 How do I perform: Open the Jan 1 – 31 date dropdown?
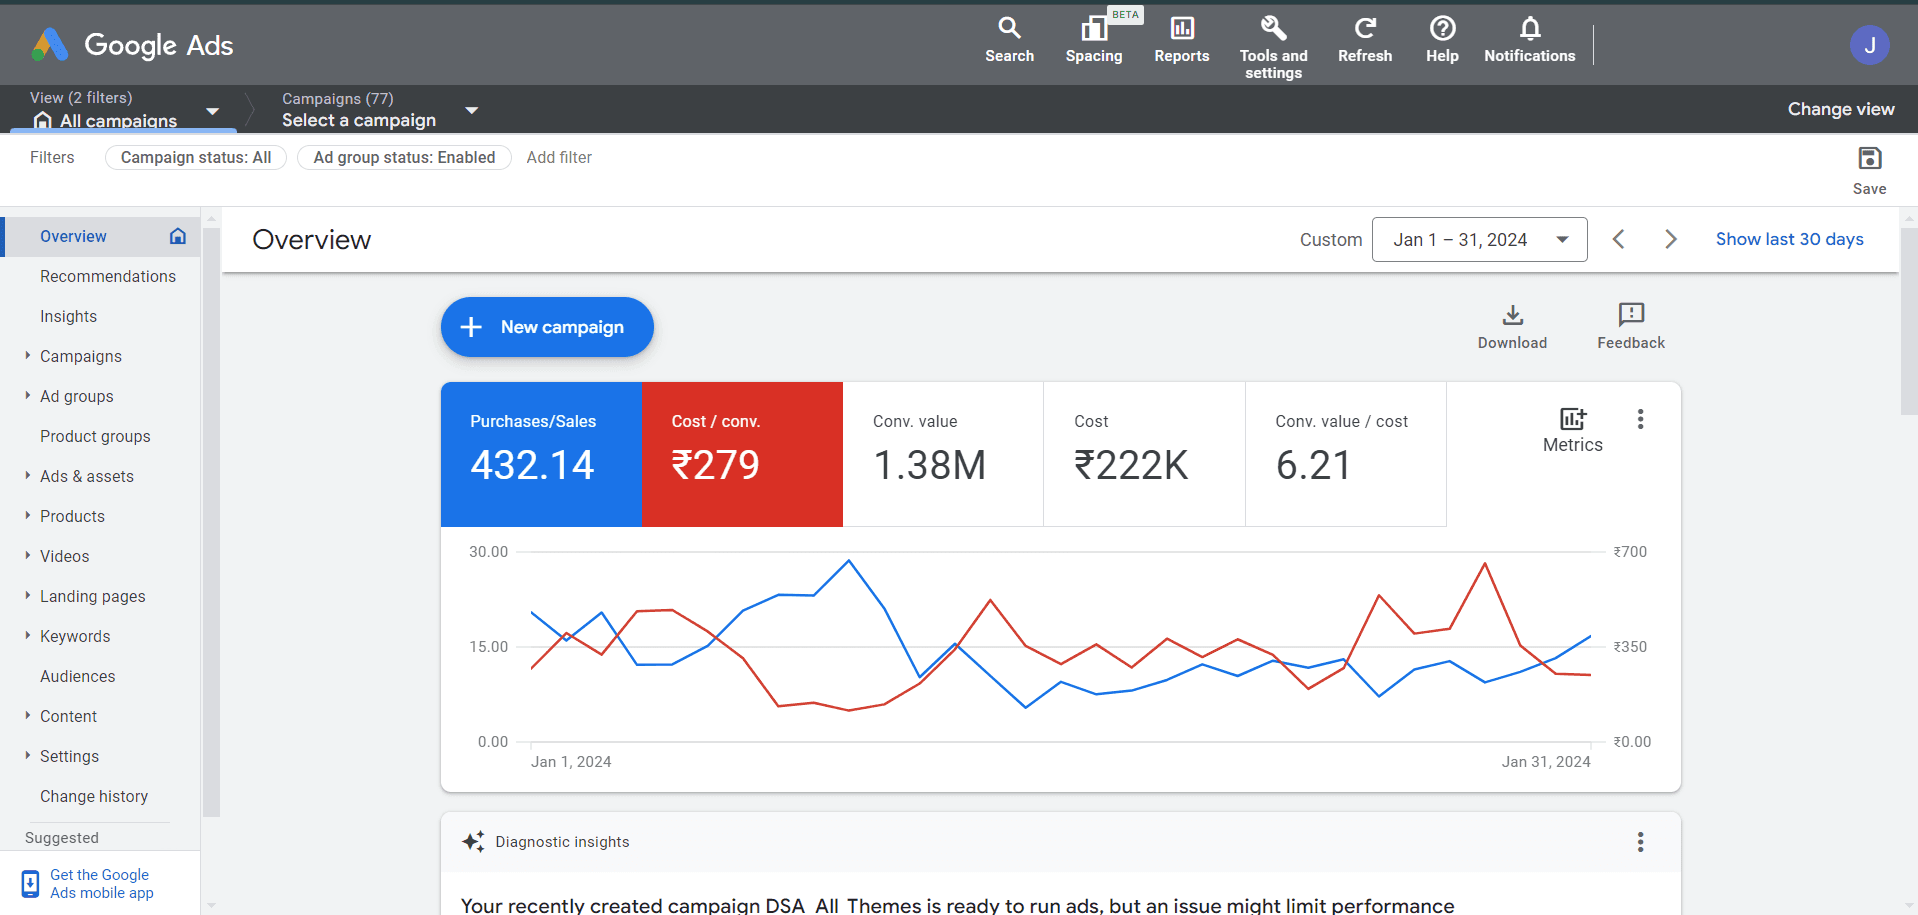pos(1480,239)
